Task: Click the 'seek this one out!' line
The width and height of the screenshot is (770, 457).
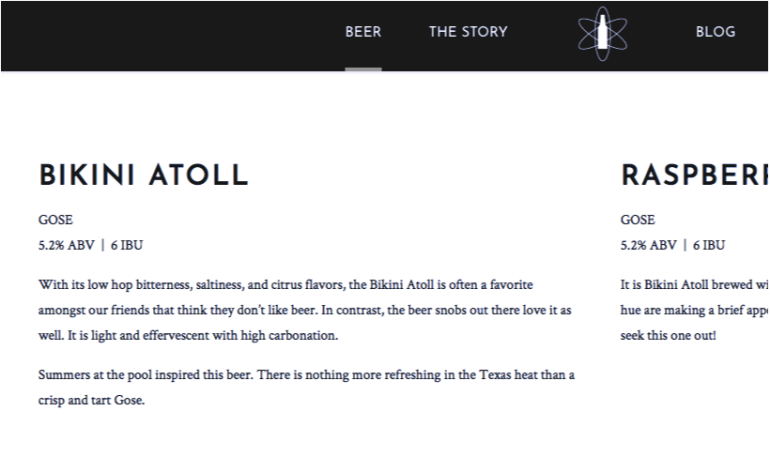Action: coord(668,336)
